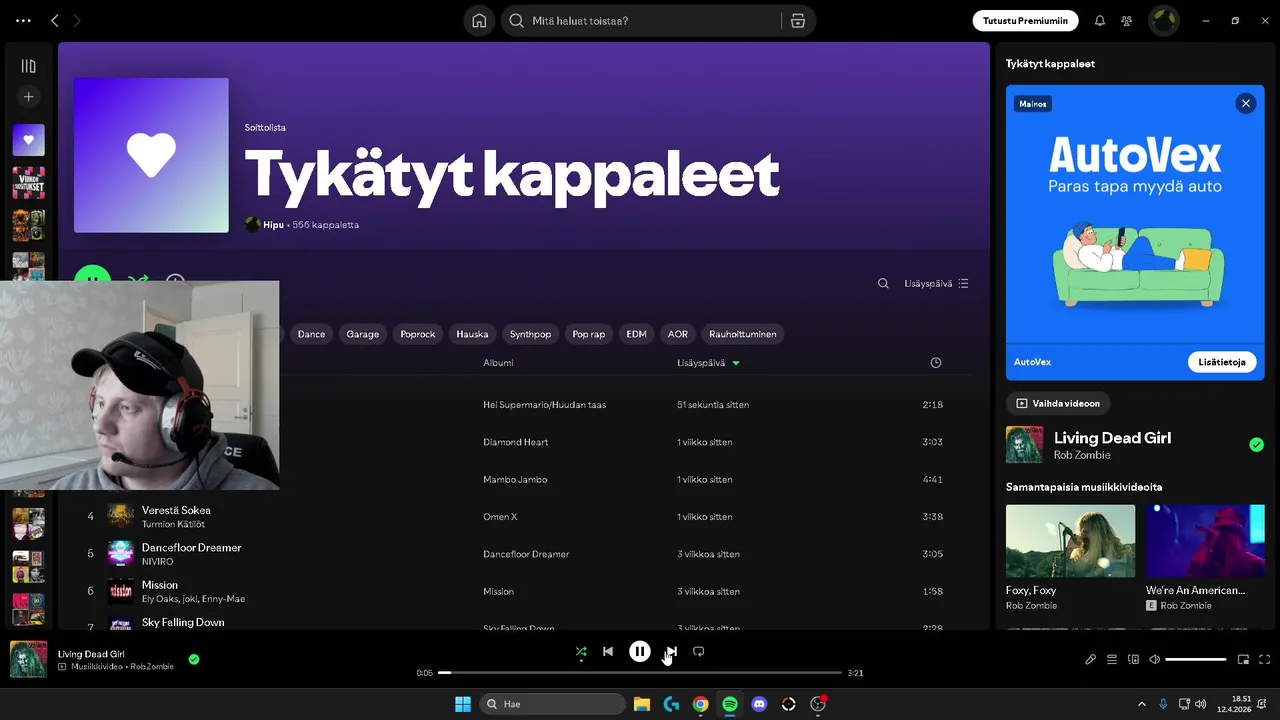Open the lyrics icon
The image size is (1280, 720).
coord(1091,660)
